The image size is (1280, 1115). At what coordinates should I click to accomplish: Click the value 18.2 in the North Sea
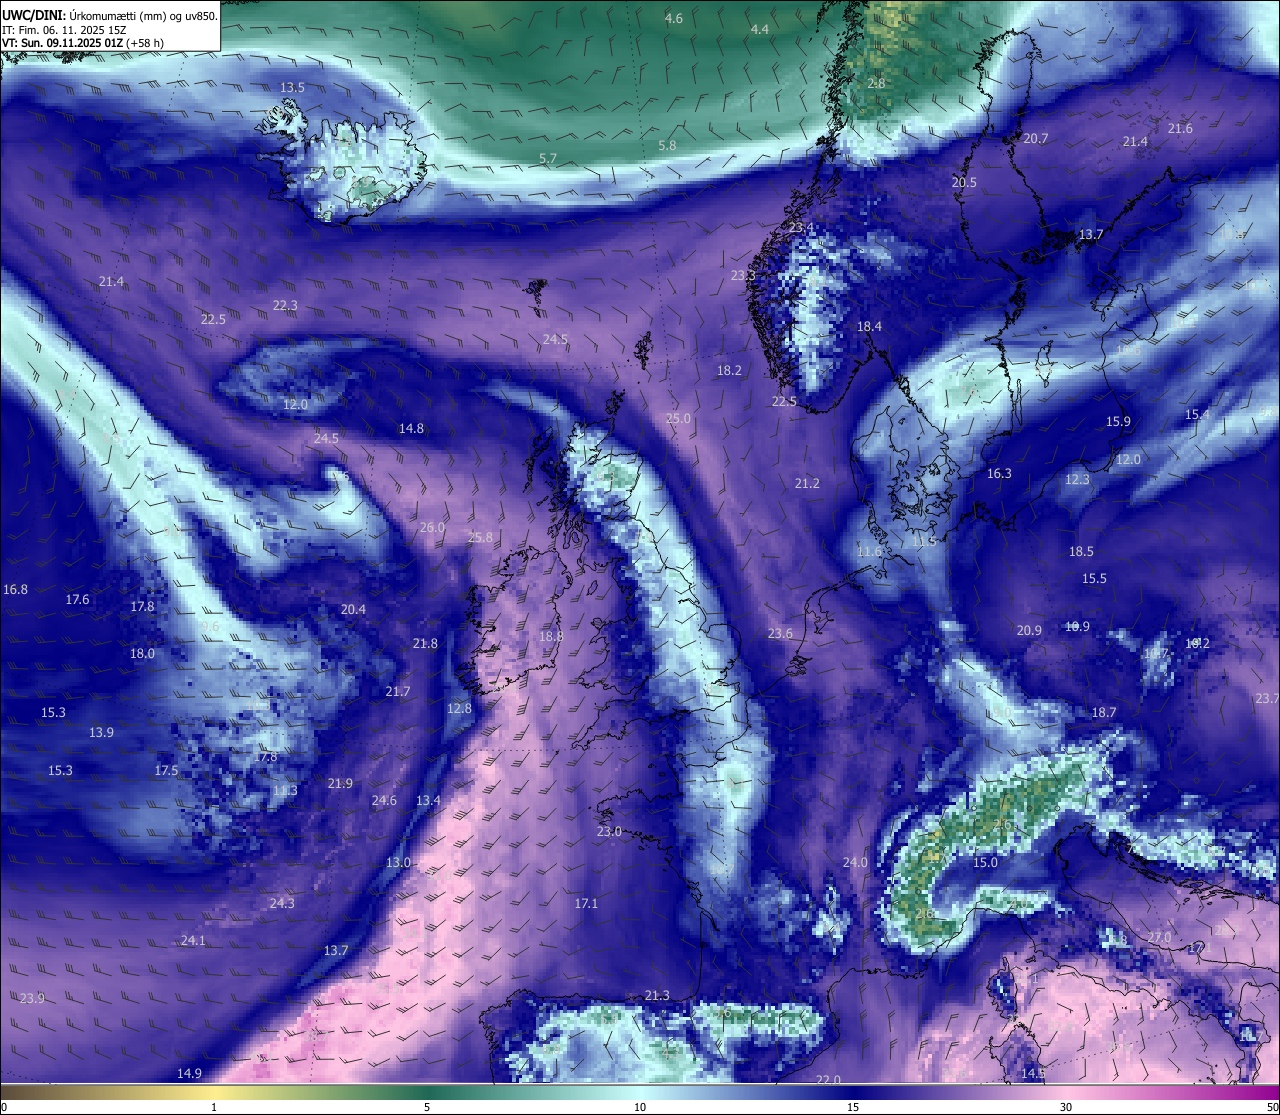(729, 371)
